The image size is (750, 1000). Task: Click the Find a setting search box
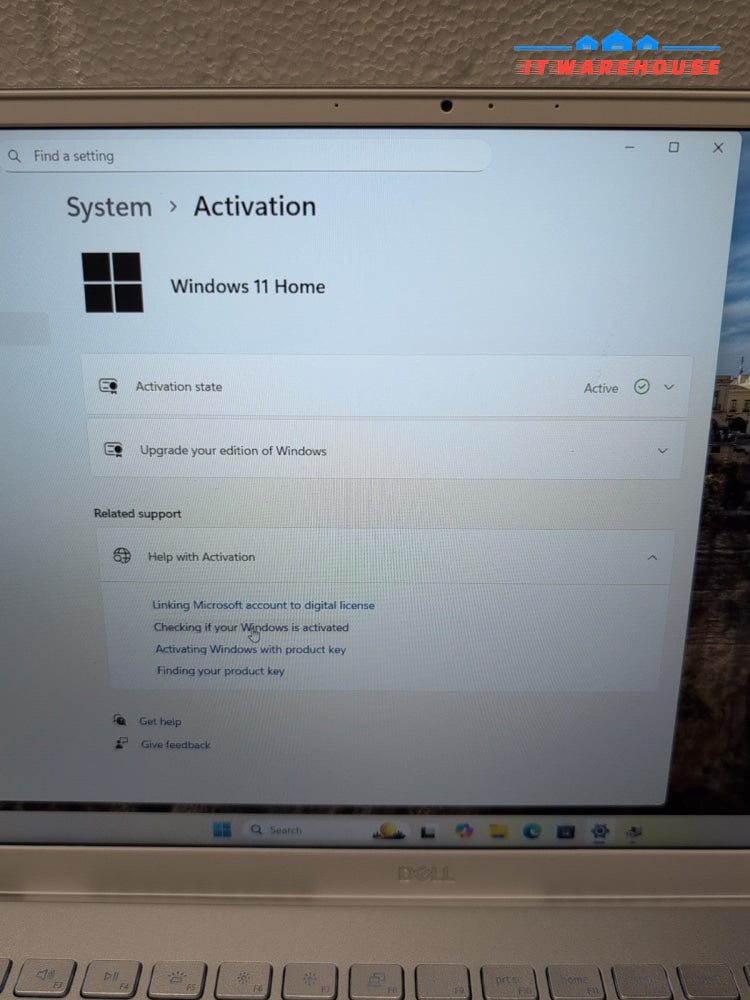pyautogui.click(x=246, y=156)
